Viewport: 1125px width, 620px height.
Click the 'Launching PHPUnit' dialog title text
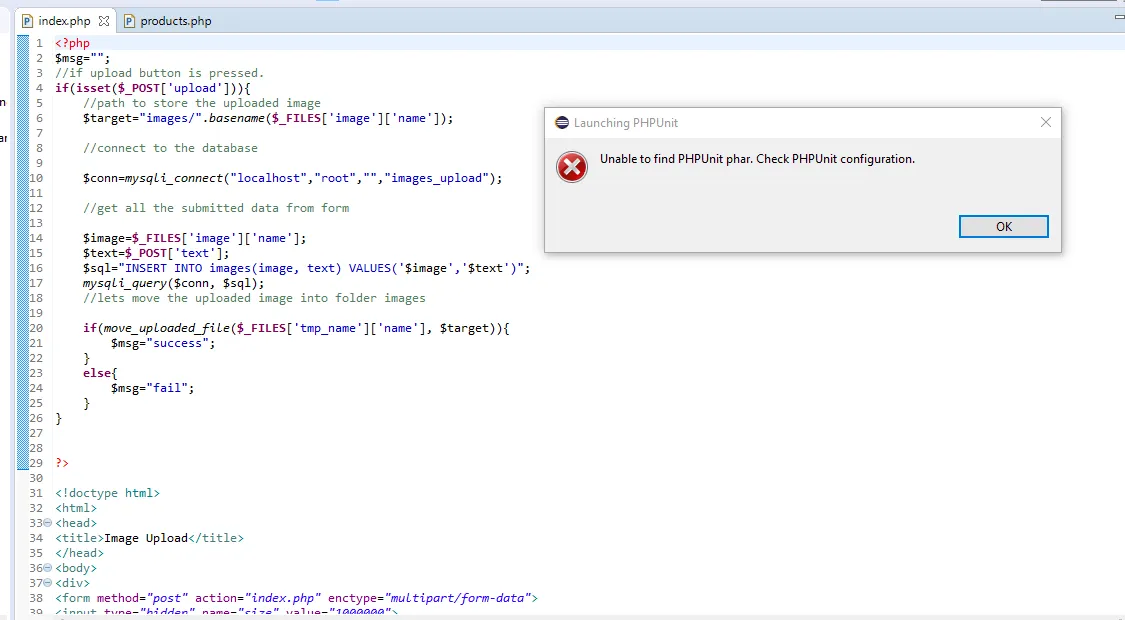626,123
